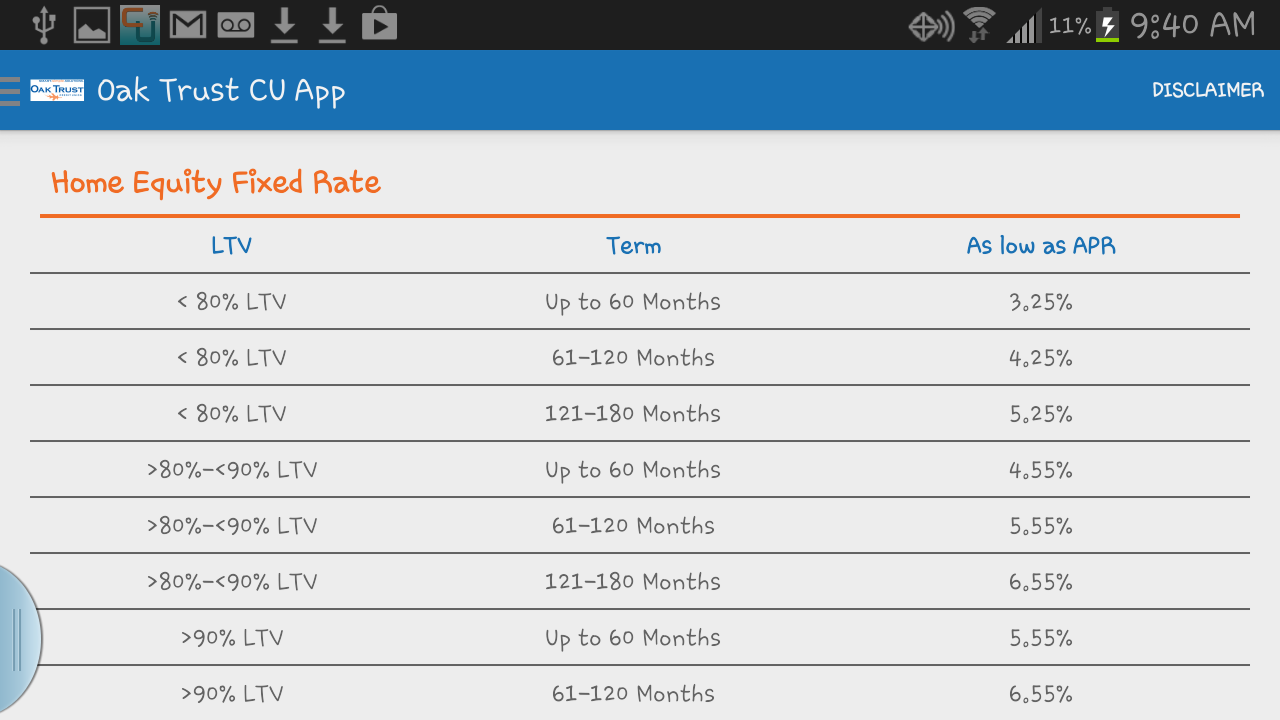Tap the voicemail notification icon

236,25
